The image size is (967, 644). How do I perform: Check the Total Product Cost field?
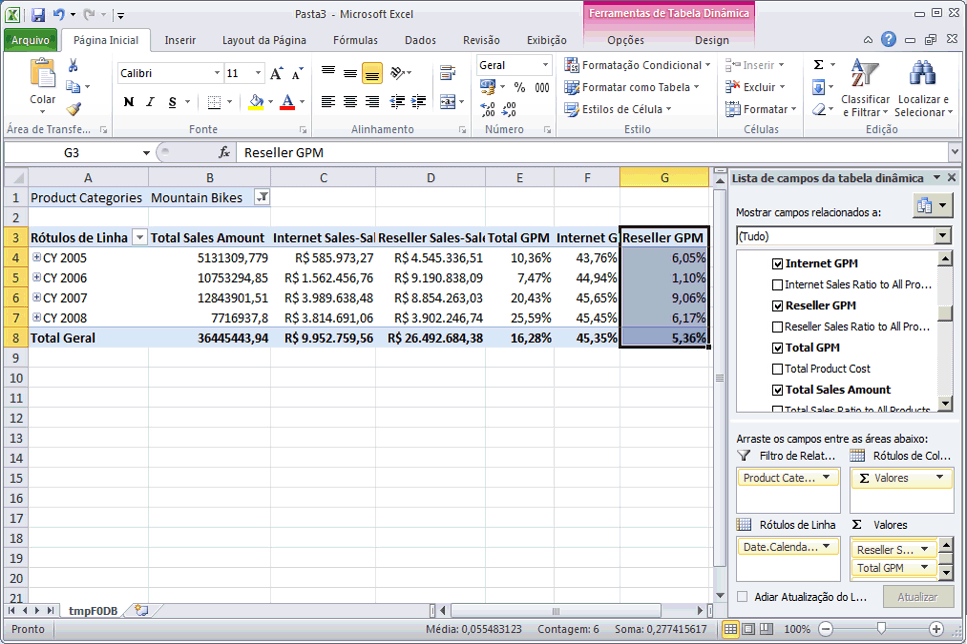tap(778, 369)
